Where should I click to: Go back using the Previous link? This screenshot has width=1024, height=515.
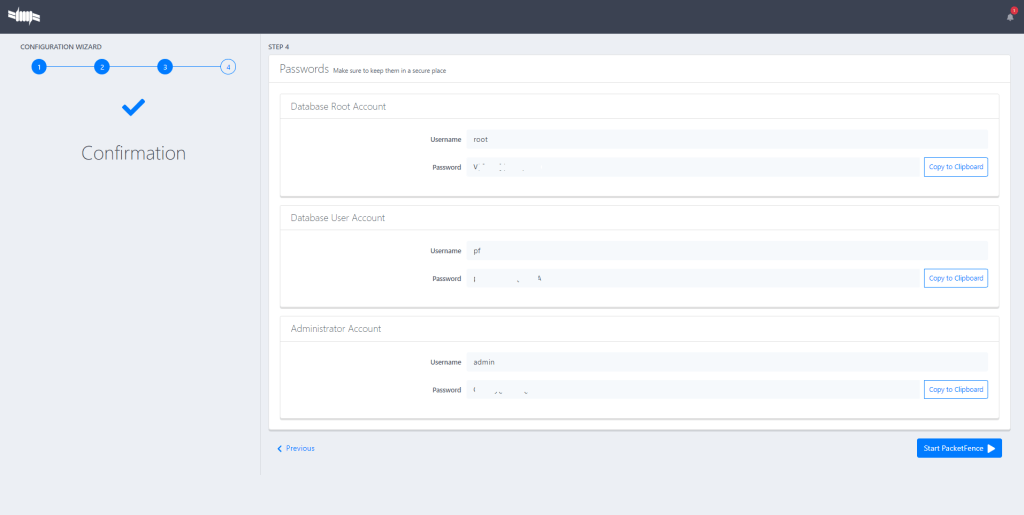(296, 448)
